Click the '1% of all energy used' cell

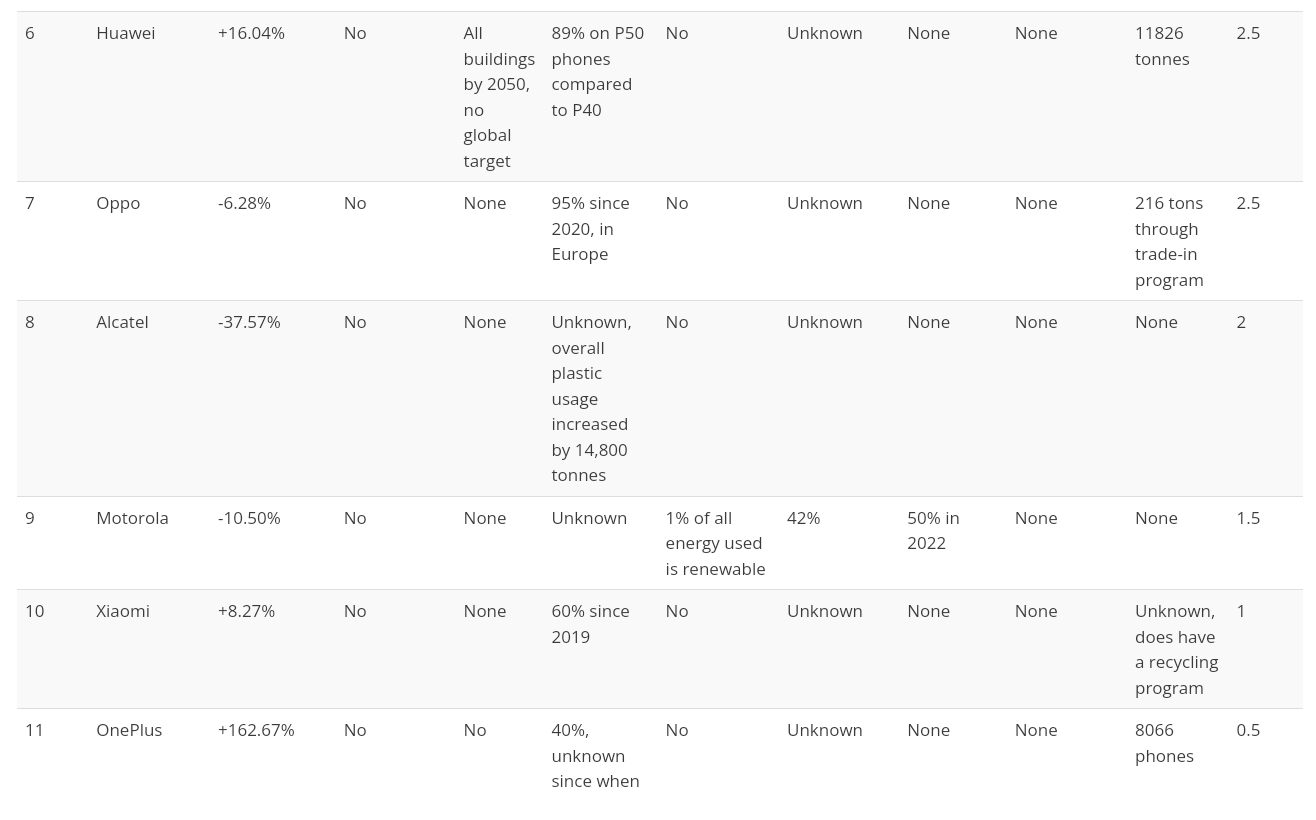pos(715,543)
